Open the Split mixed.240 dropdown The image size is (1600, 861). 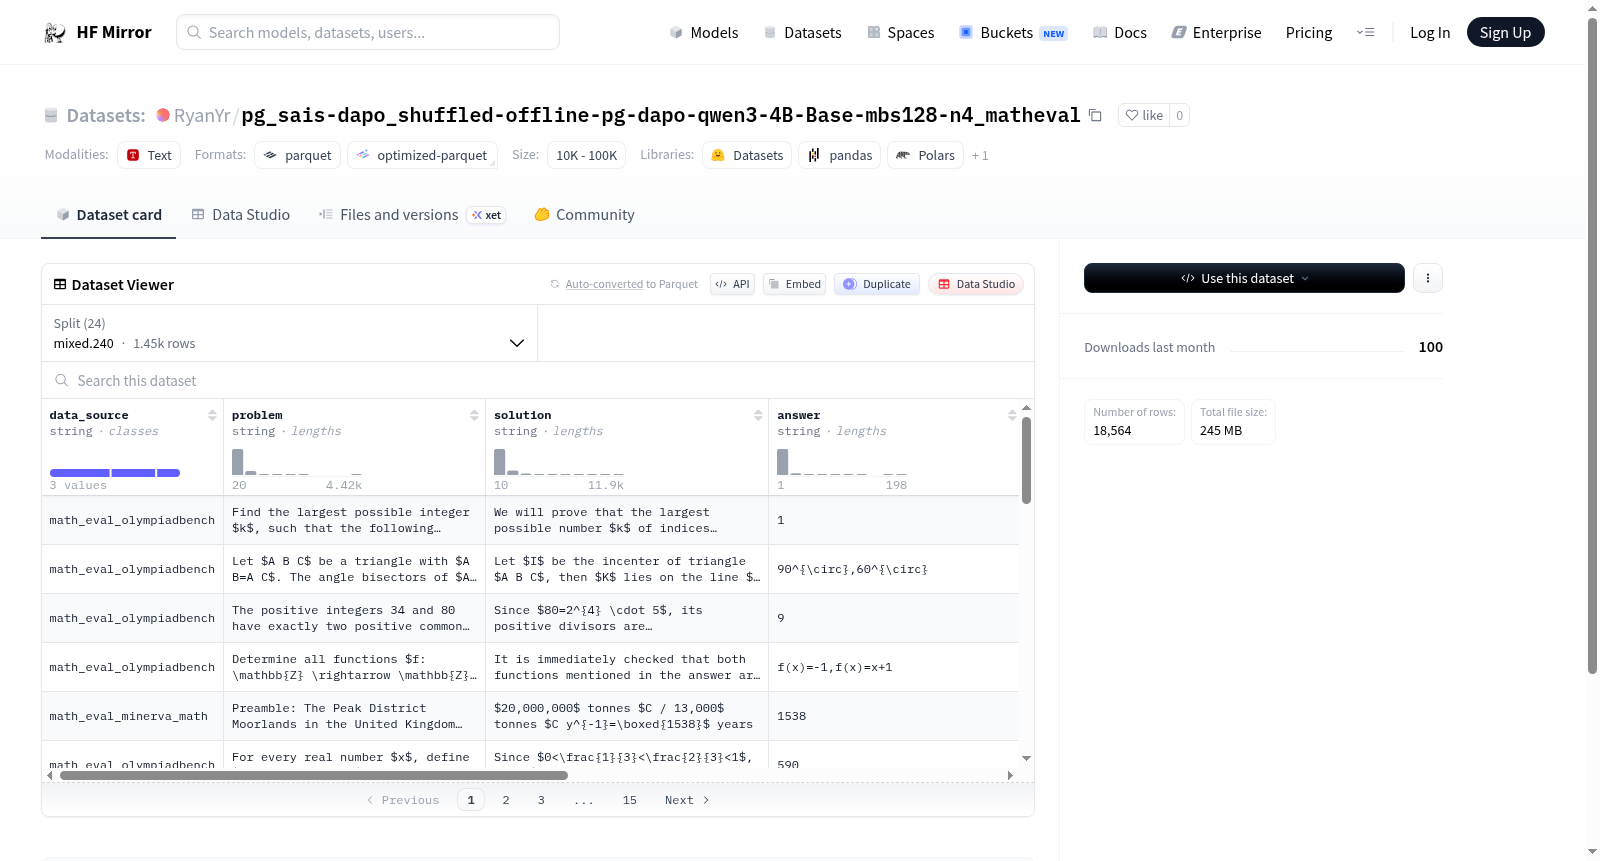pyautogui.click(x=289, y=333)
